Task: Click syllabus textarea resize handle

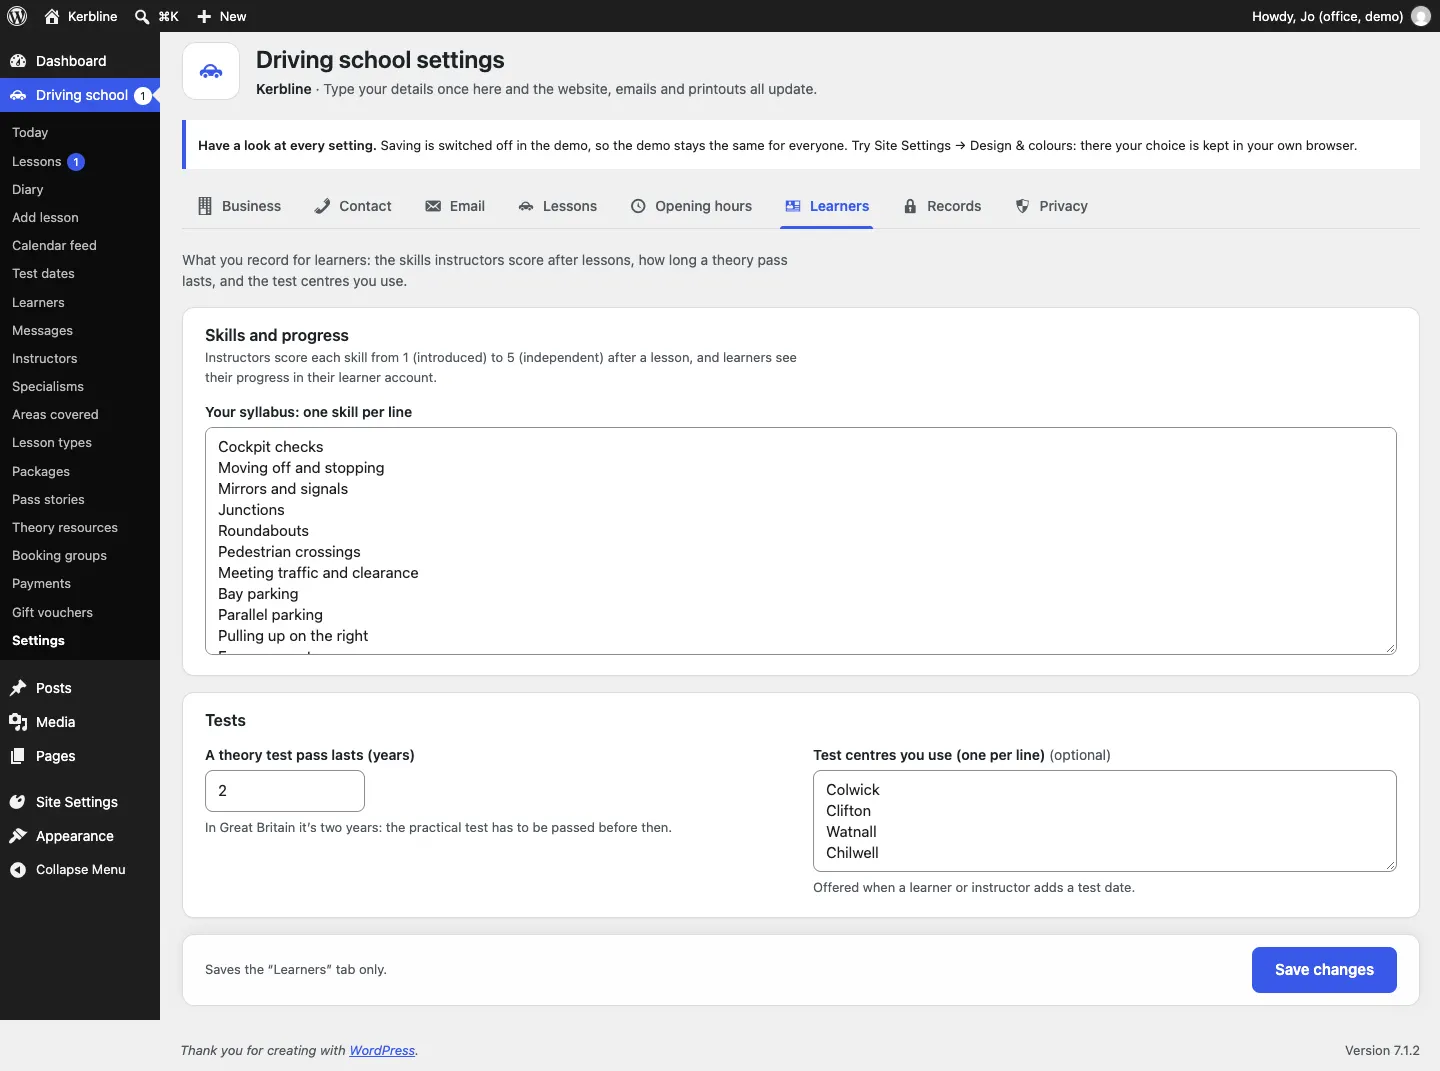Action: click(1390, 648)
